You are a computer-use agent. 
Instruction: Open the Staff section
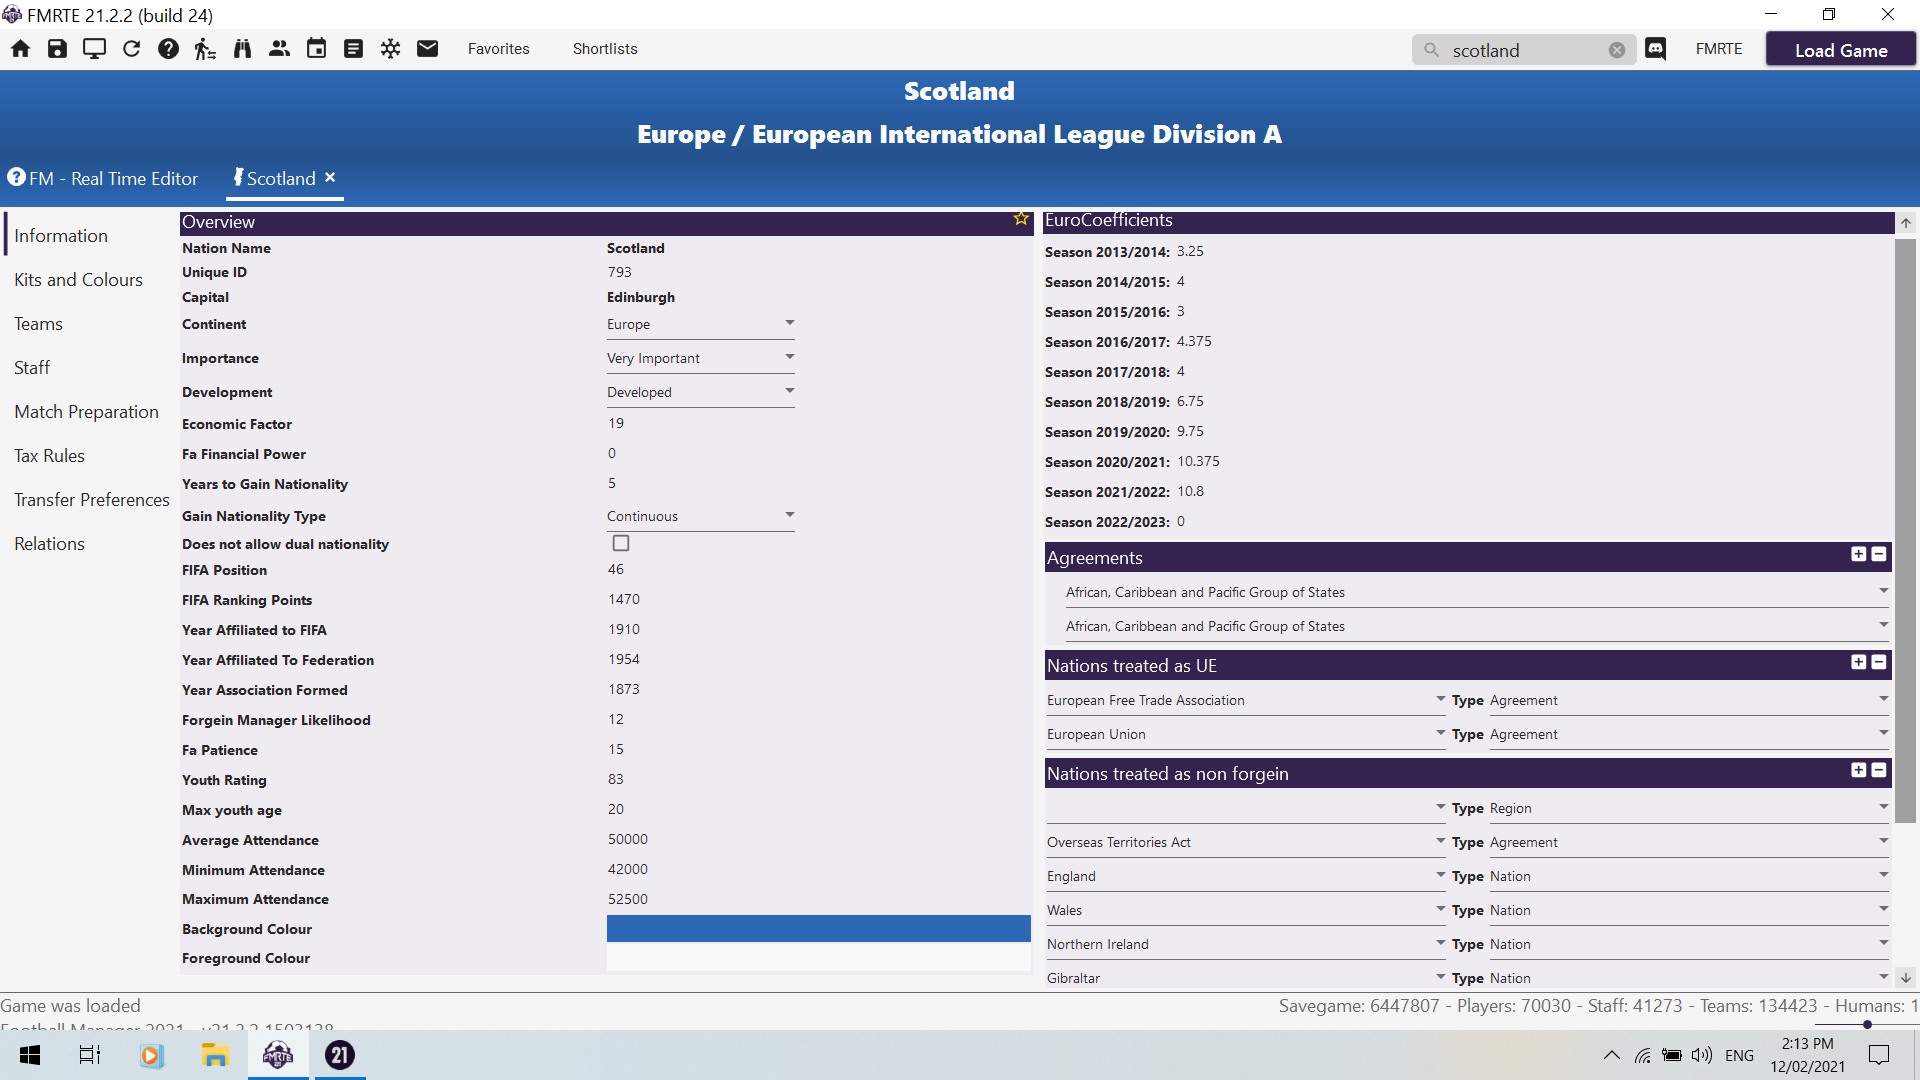[32, 368]
